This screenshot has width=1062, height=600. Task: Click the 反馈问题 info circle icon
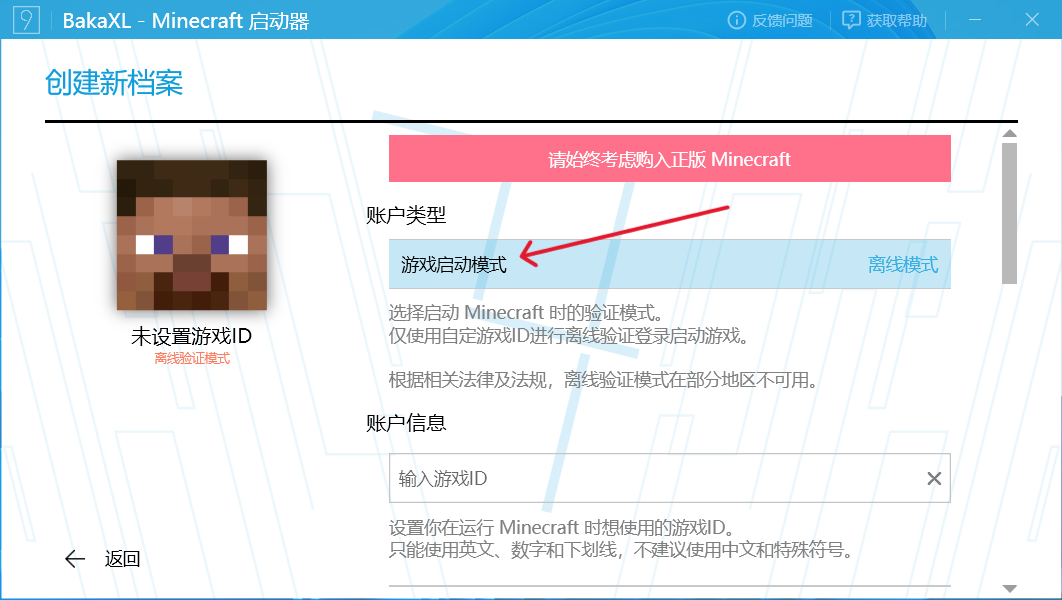click(x=737, y=20)
